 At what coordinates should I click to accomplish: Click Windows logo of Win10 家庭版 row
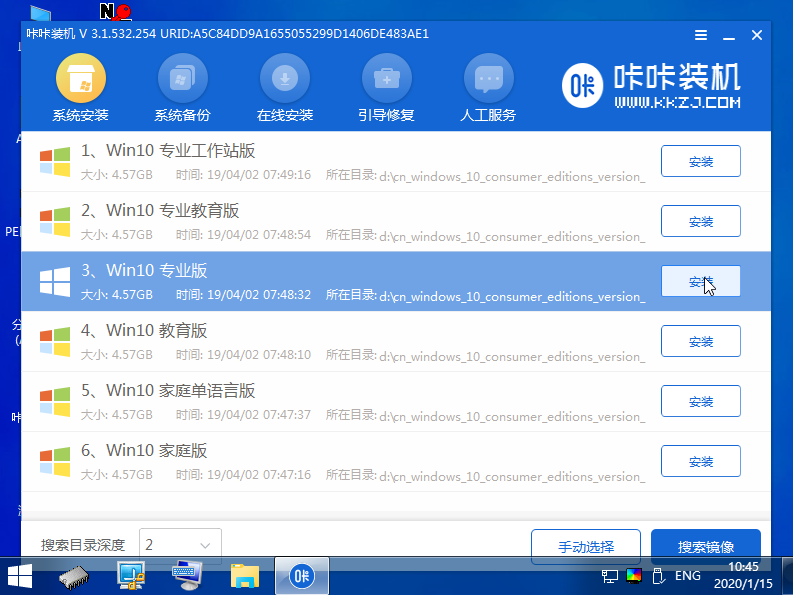click(55, 461)
